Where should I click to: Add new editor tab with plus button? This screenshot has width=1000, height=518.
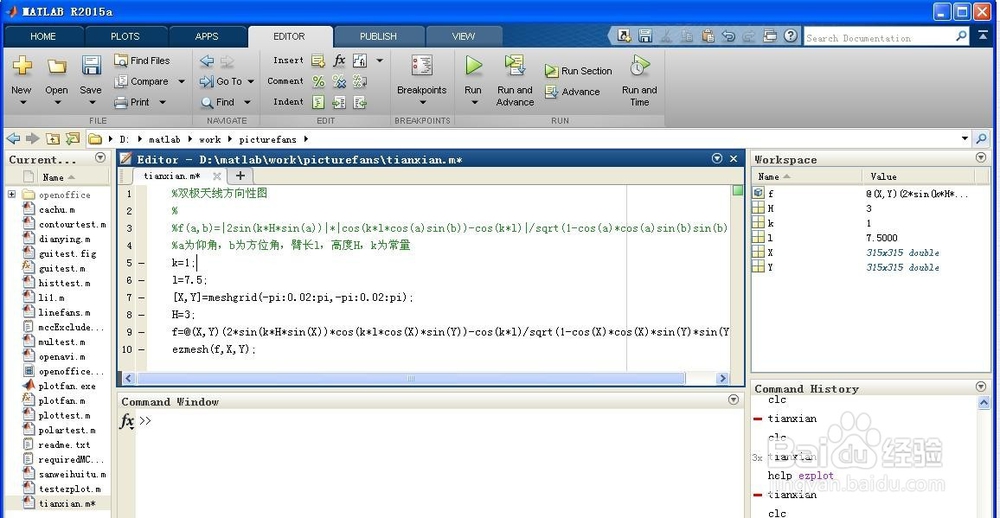[240, 175]
